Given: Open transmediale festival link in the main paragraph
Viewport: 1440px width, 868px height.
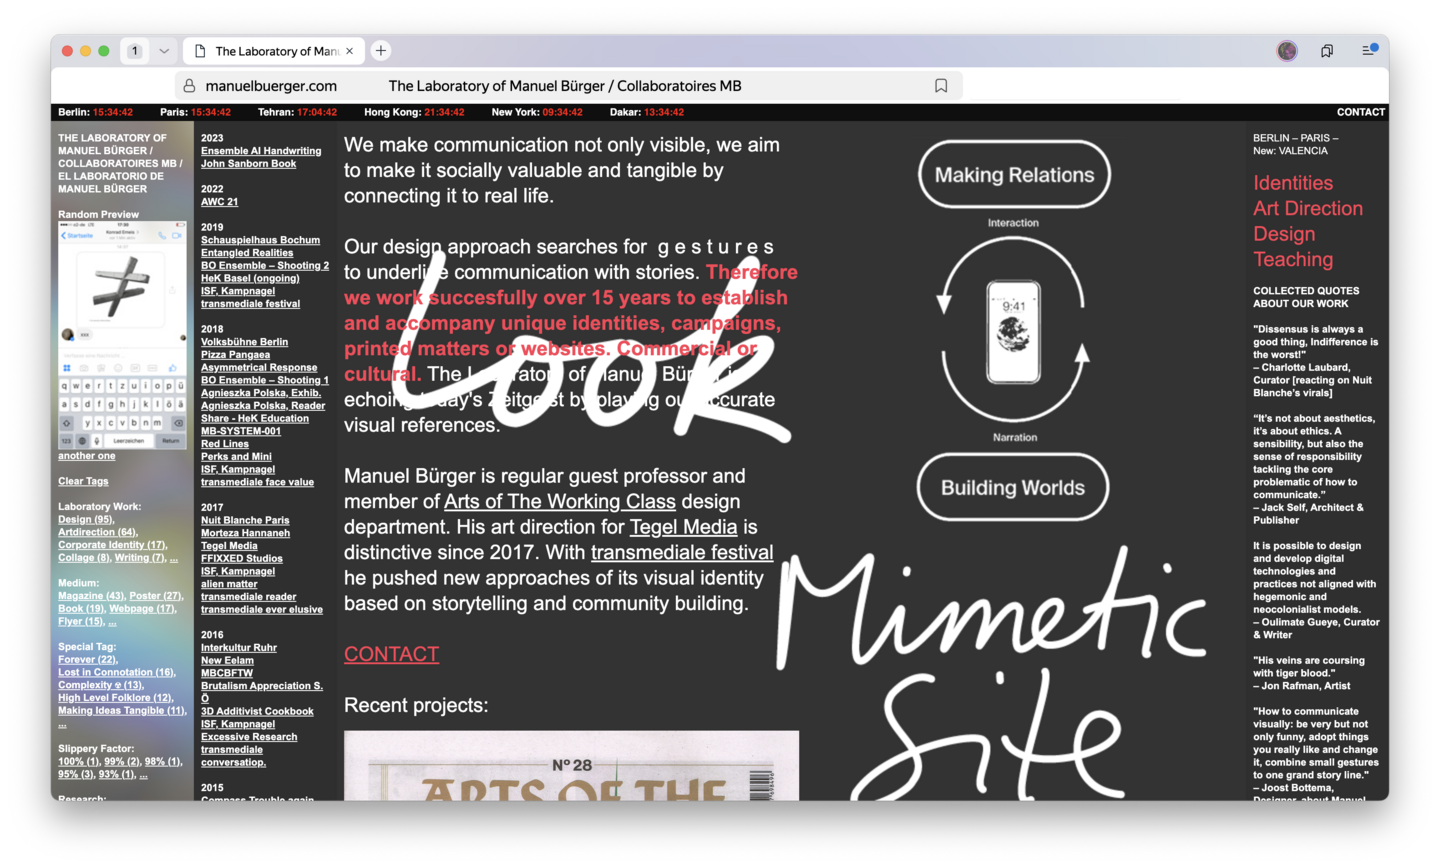Looking at the screenshot, I should 682,552.
